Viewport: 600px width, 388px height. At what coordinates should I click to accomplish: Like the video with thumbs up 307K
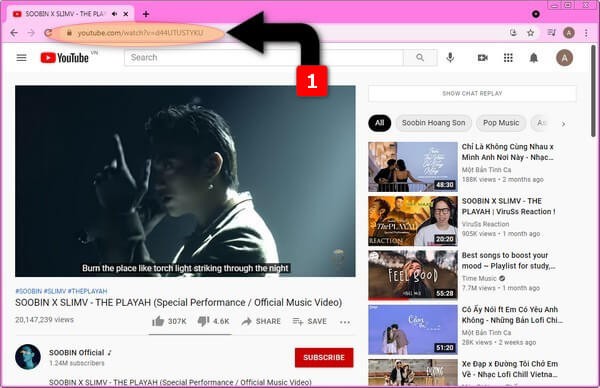169,321
